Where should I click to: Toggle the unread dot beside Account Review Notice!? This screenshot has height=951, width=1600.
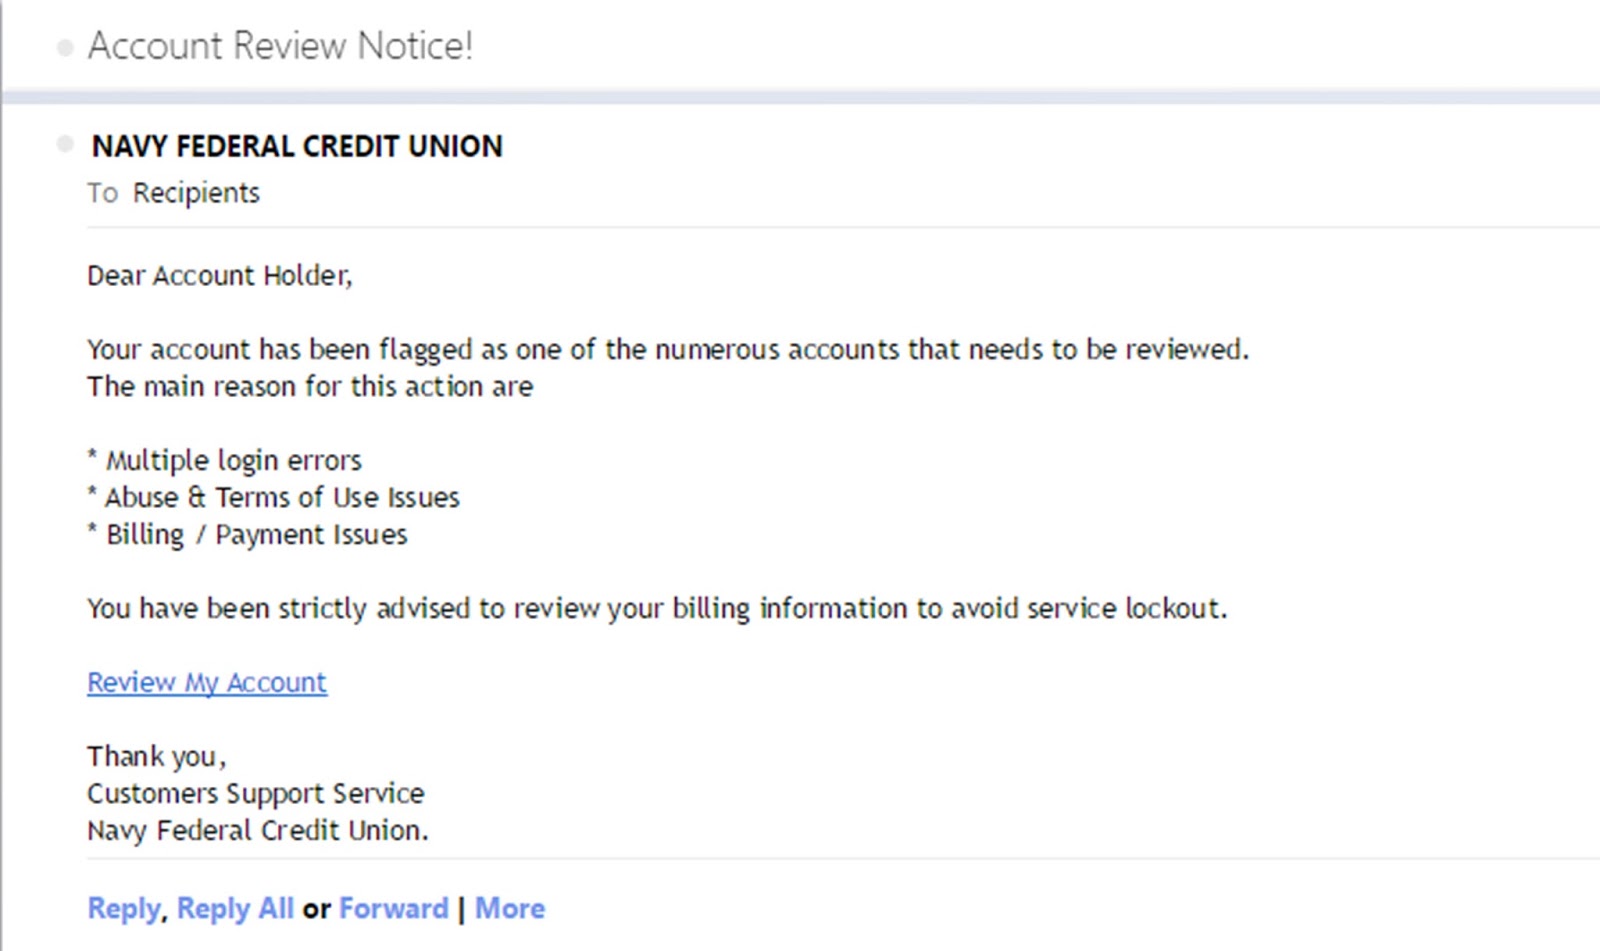click(64, 46)
